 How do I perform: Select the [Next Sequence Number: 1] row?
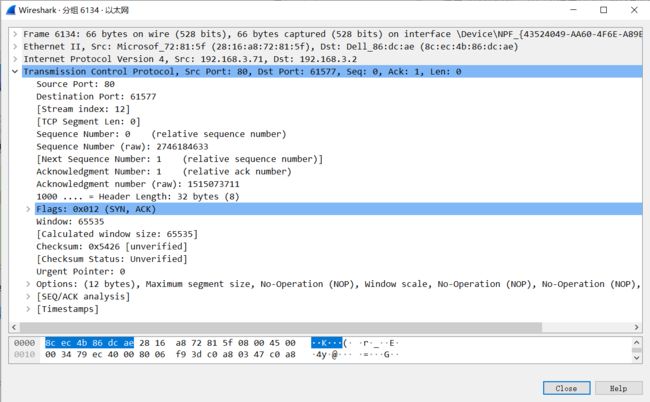(179, 159)
